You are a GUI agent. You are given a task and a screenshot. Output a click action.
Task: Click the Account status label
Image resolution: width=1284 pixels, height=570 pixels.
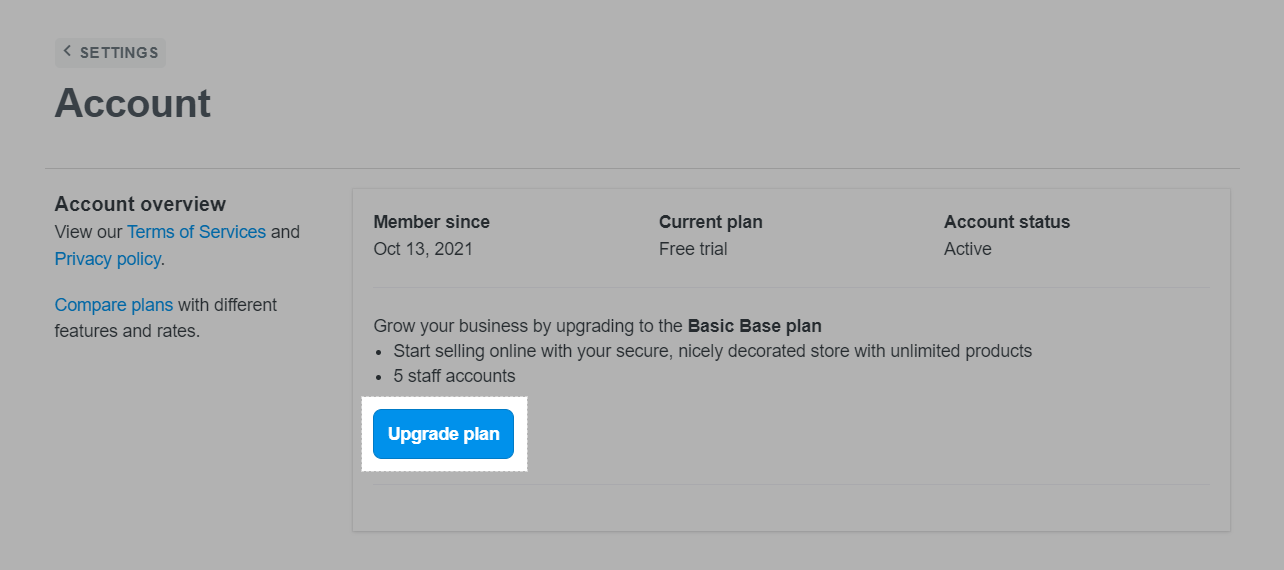[x=1006, y=222]
